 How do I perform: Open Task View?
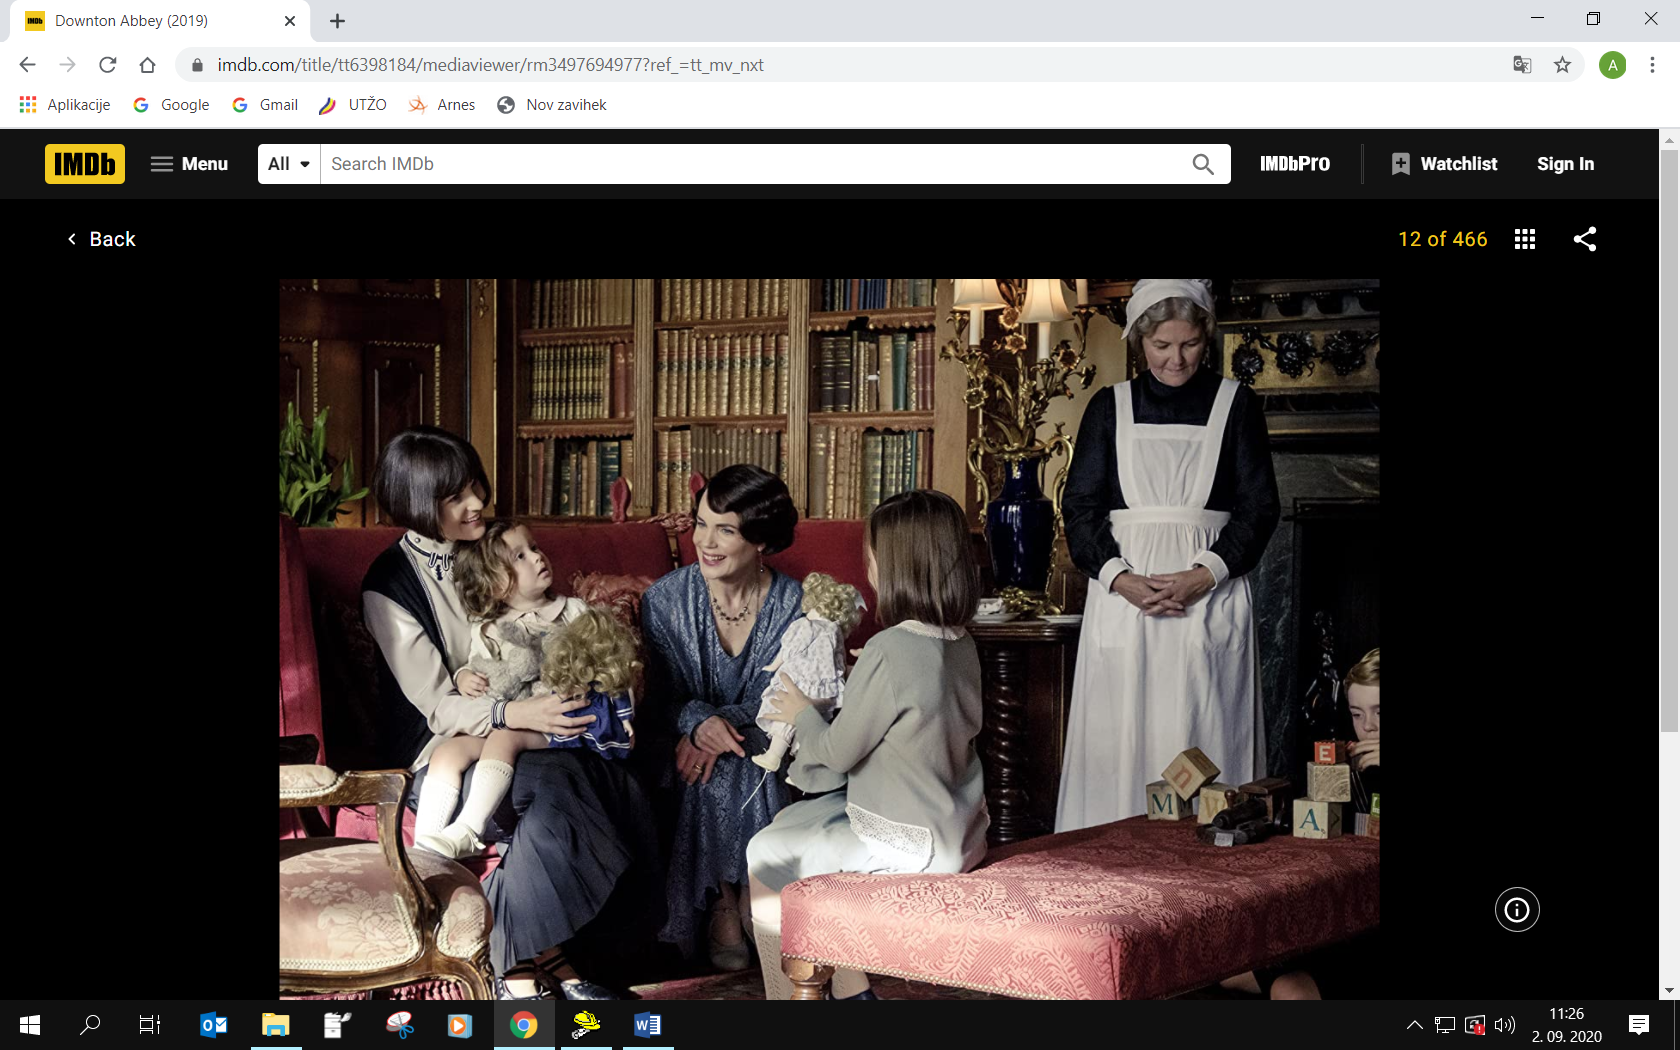150,1025
